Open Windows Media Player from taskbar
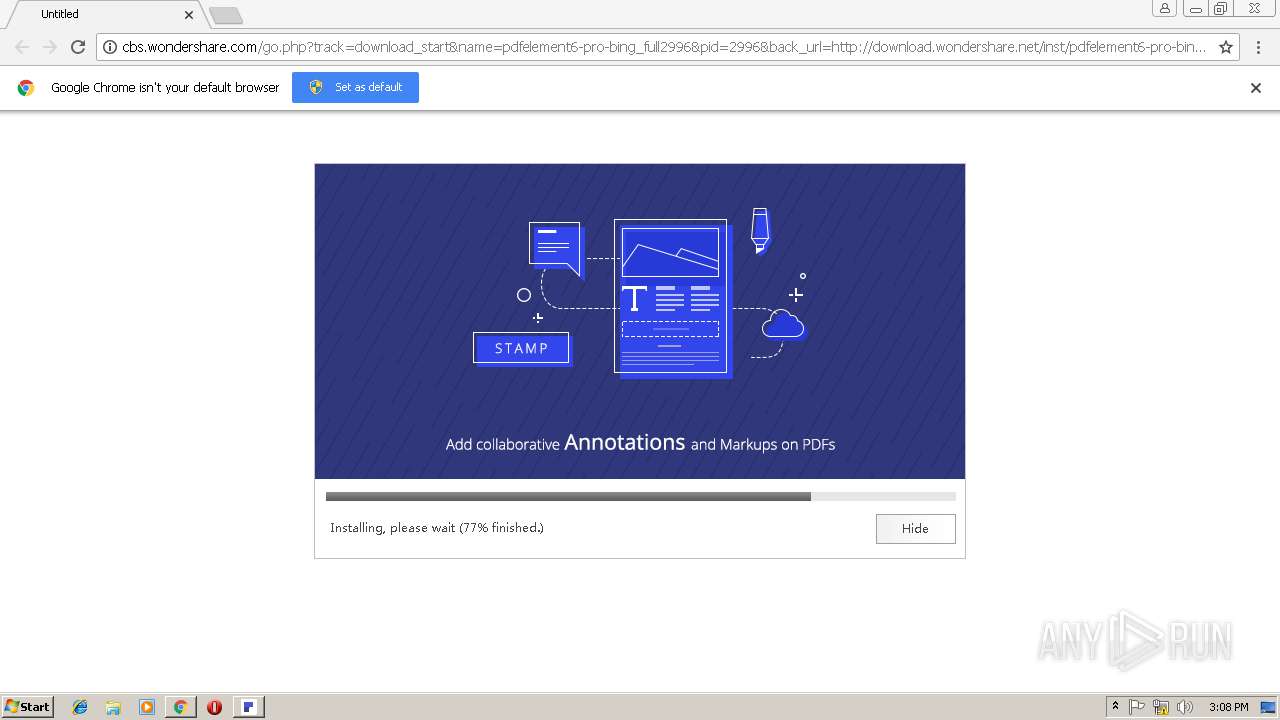Image resolution: width=1280 pixels, height=720 pixels. pyautogui.click(x=147, y=707)
